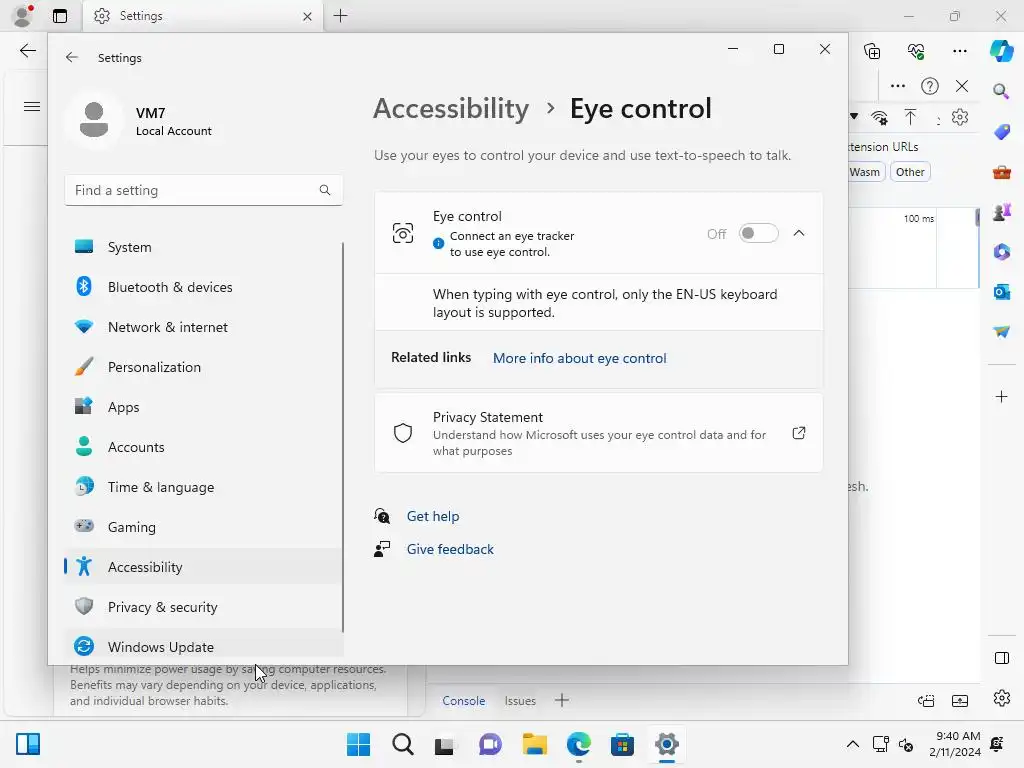This screenshot has height=768, width=1024.
Task: Select Bluetooth & devices in sidebar
Action: (x=170, y=287)
